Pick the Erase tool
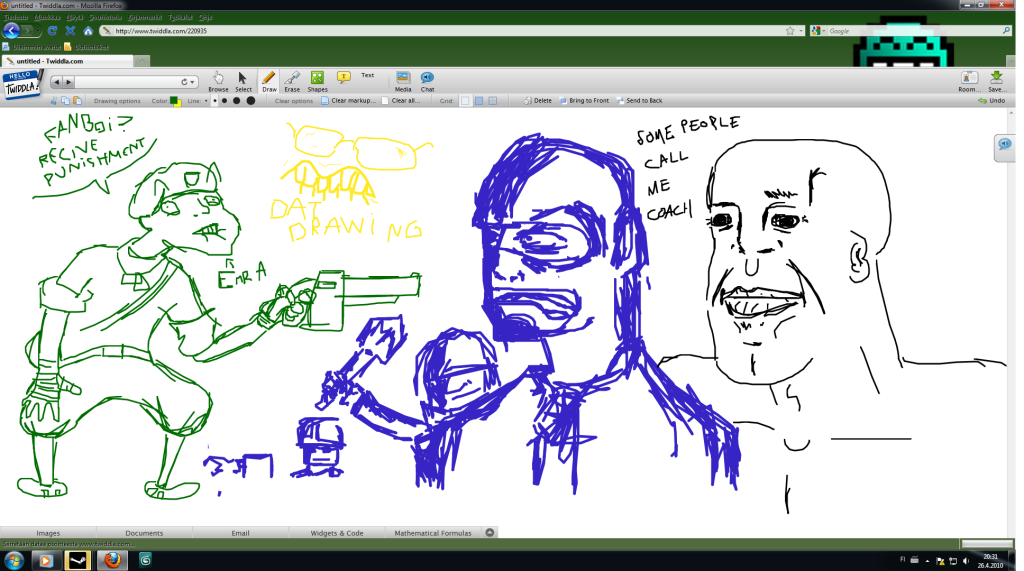The height and width of the screenshot is (571, 1024). 292,81
